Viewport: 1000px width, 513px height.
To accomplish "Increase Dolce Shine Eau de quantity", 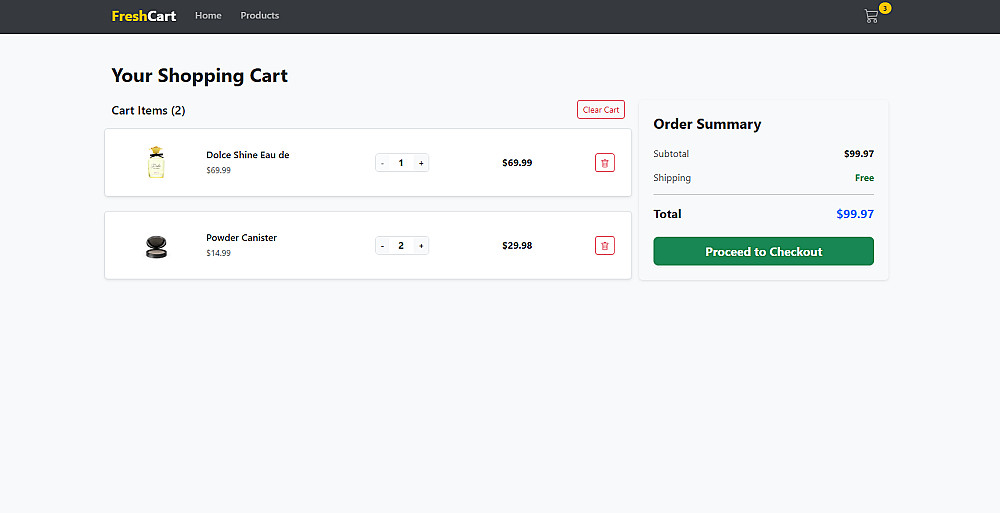I will [x=421, y=163].
